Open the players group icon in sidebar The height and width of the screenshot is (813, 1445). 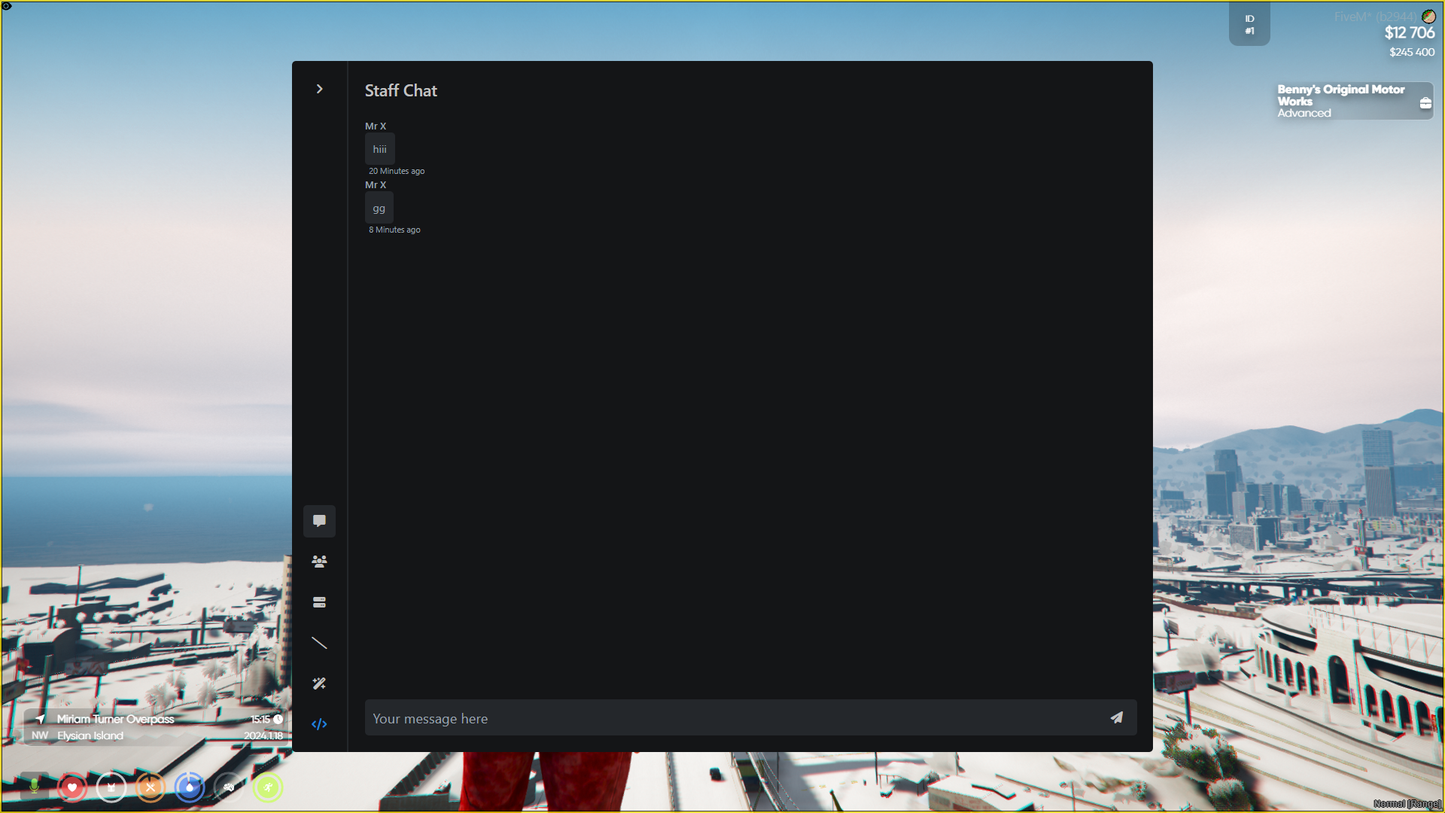320,562
